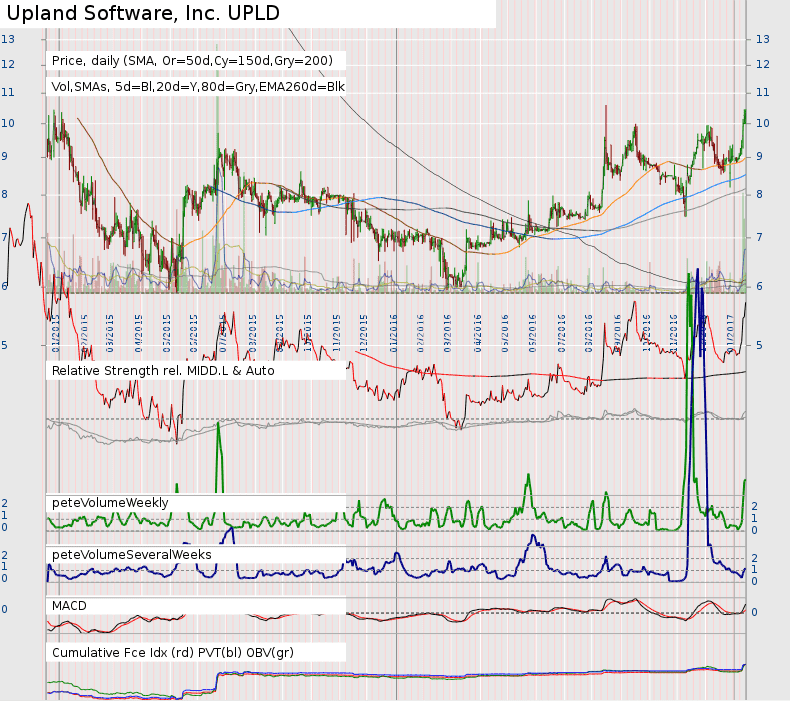Click price level 10 on left axis

[x=8, y=123]
